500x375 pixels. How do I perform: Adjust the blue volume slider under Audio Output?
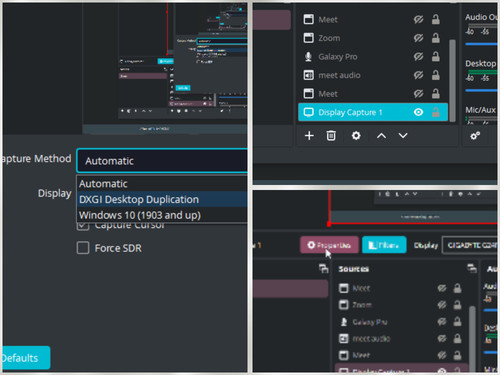tap(481, 44)
